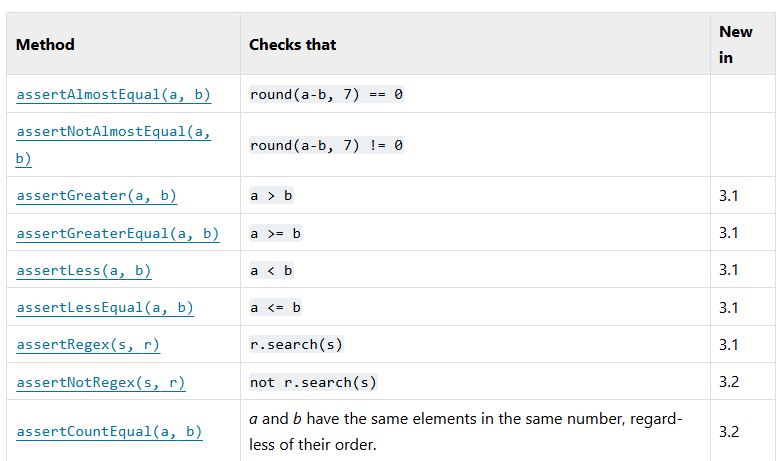Click the "a <= b" code snippet
Screen dimensions: 777x461
(x=275, y=308)
